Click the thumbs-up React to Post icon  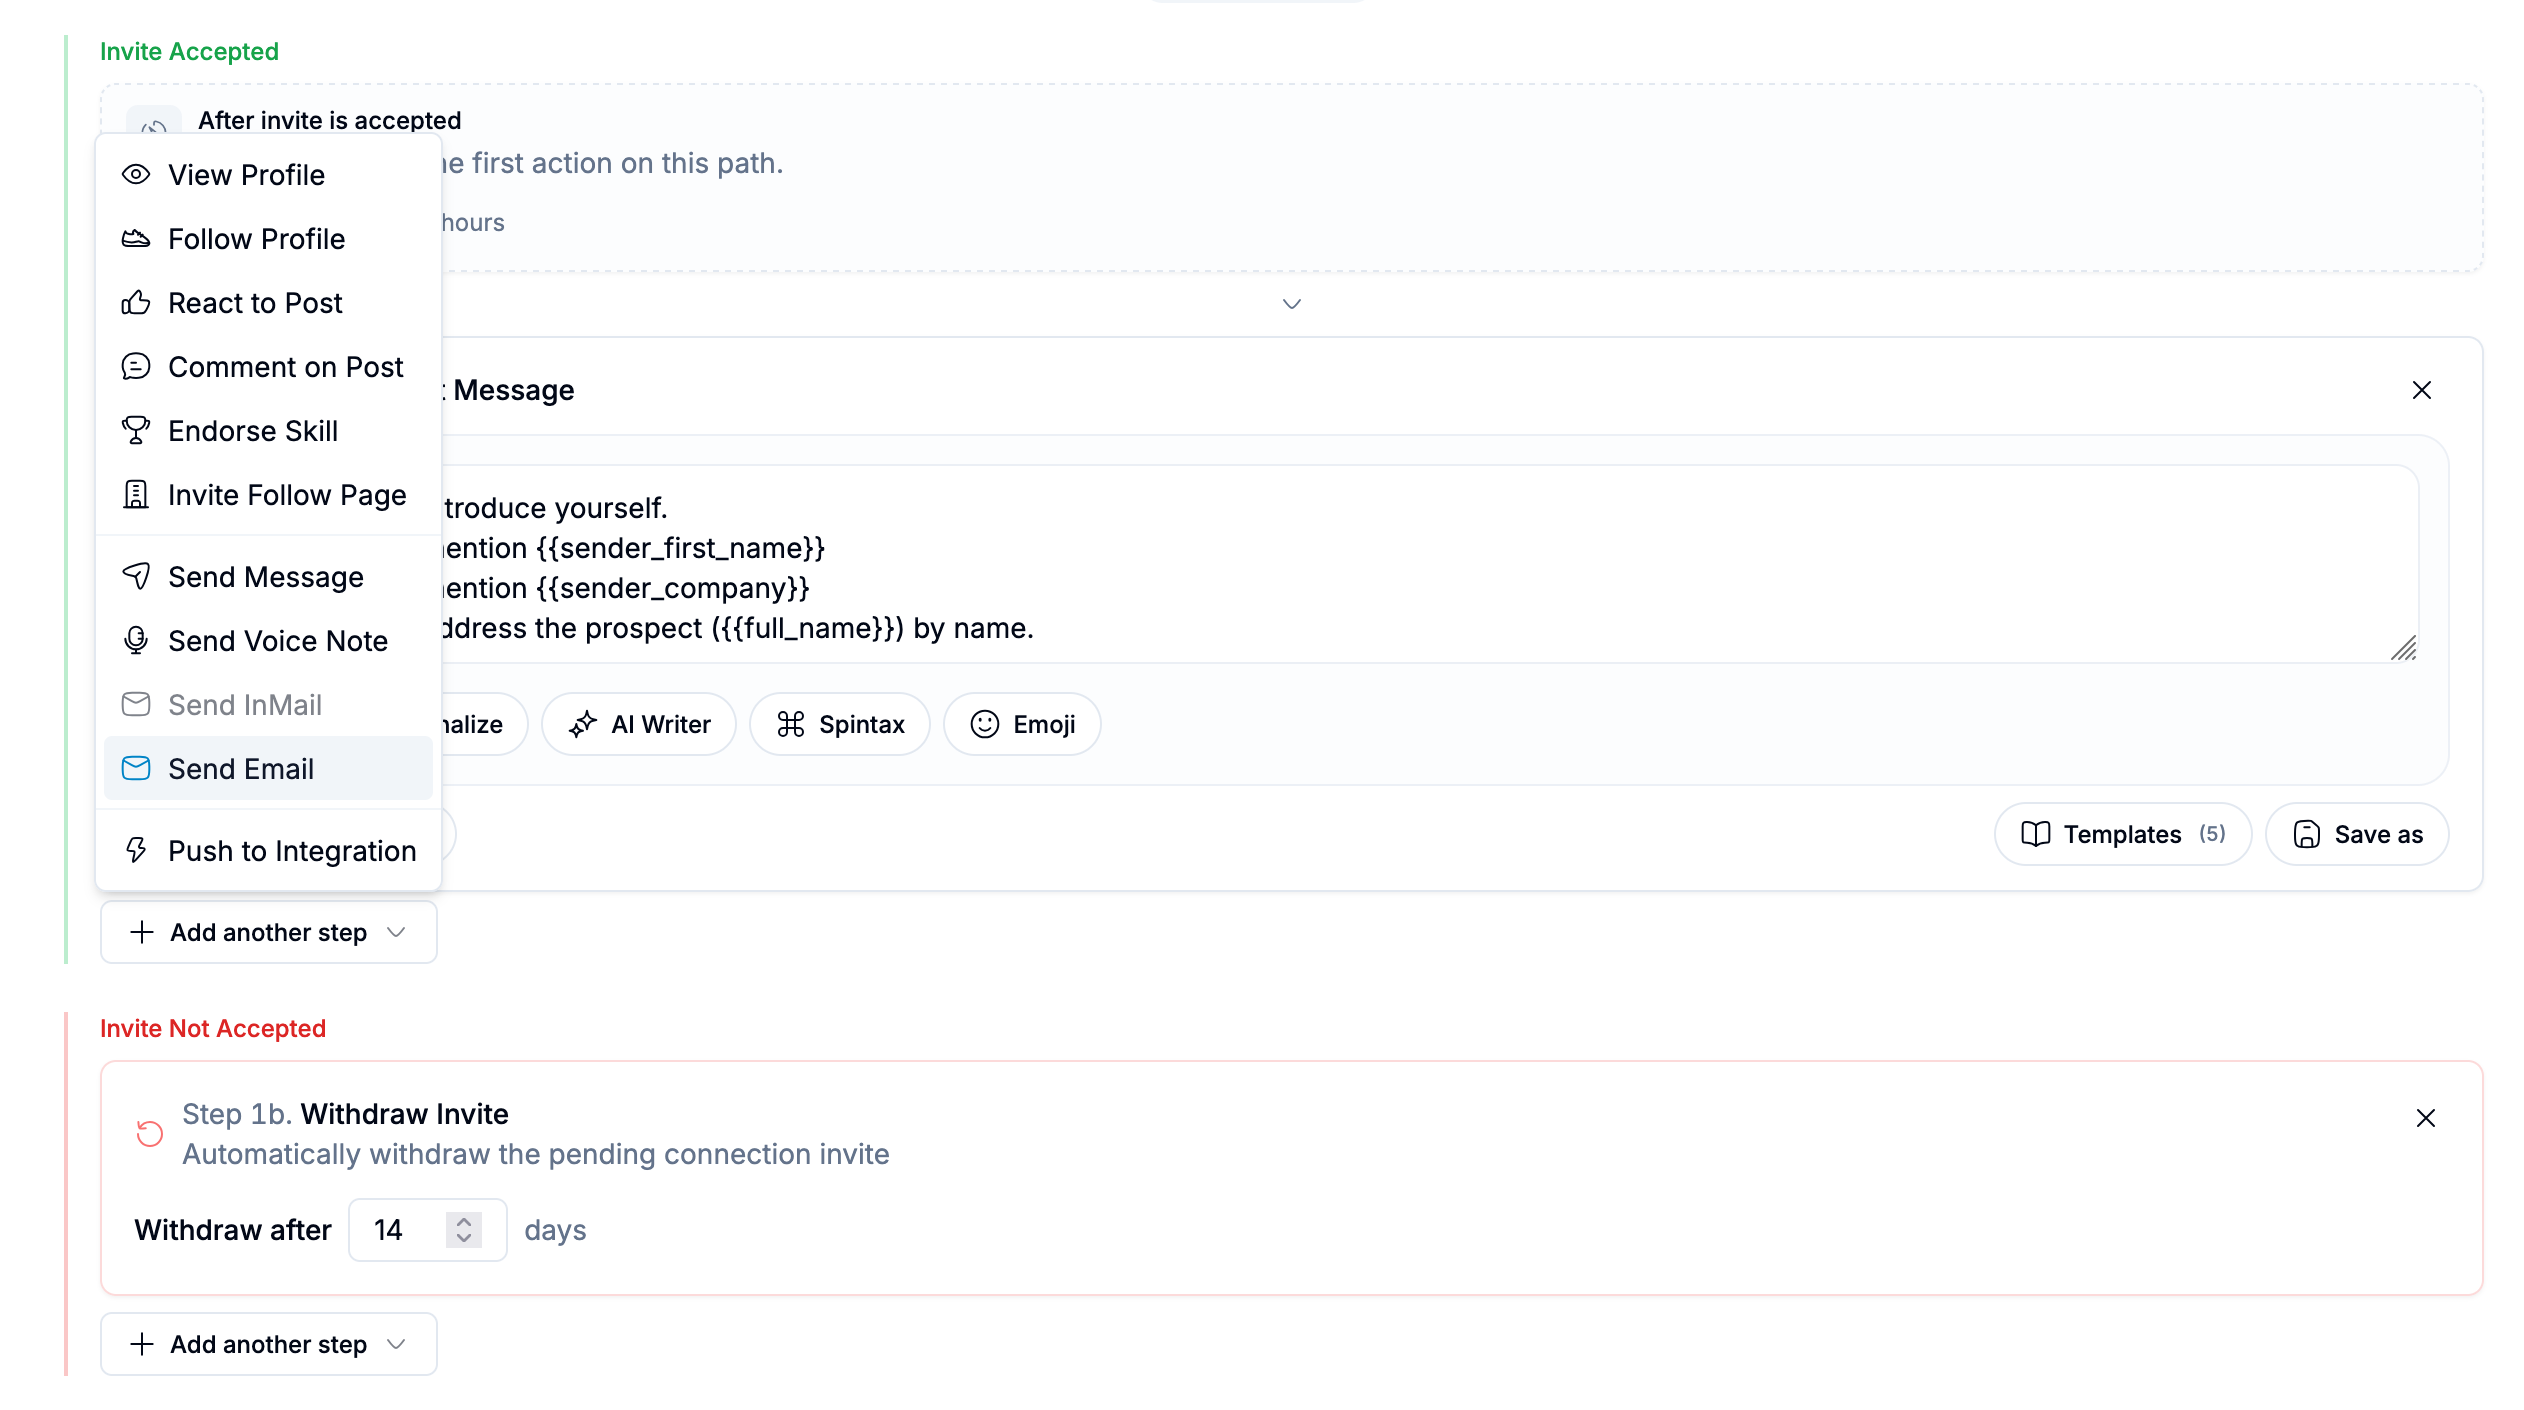[136, 303]
